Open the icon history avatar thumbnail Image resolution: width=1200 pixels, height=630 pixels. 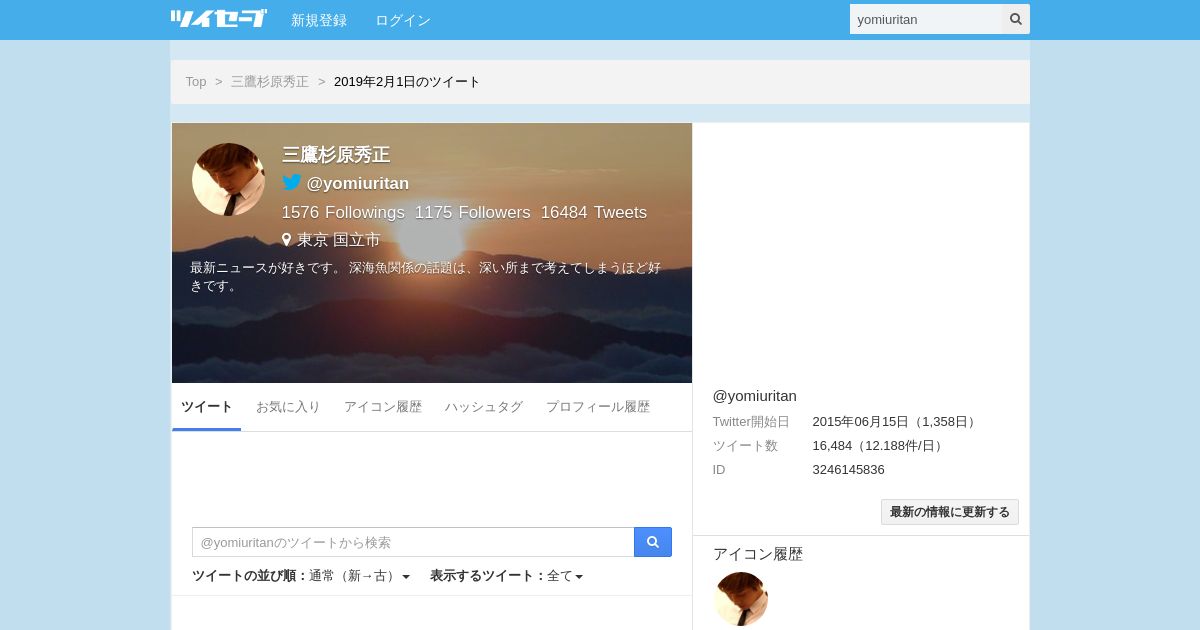coord(741,599)
